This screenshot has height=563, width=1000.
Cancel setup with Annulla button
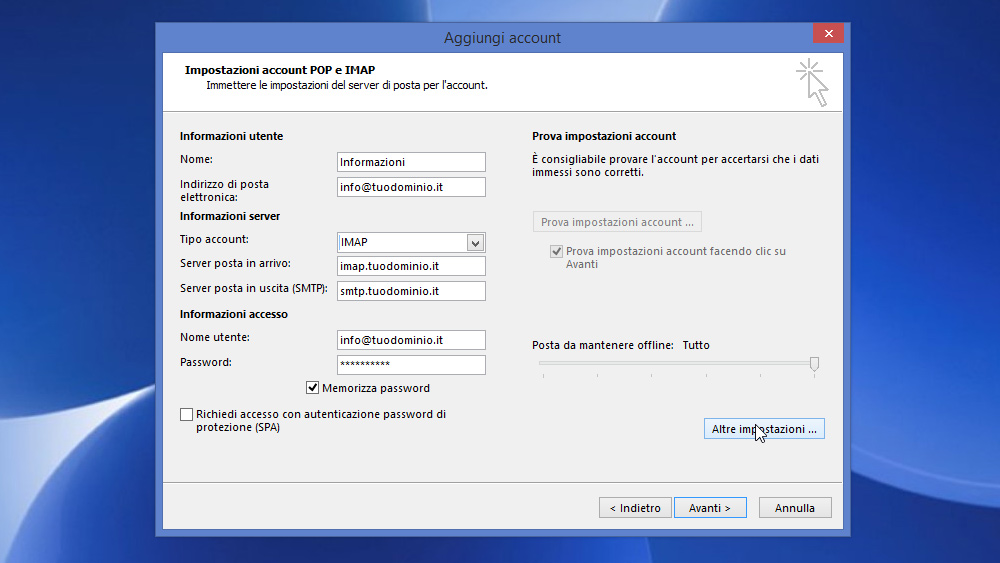(795, 508)
